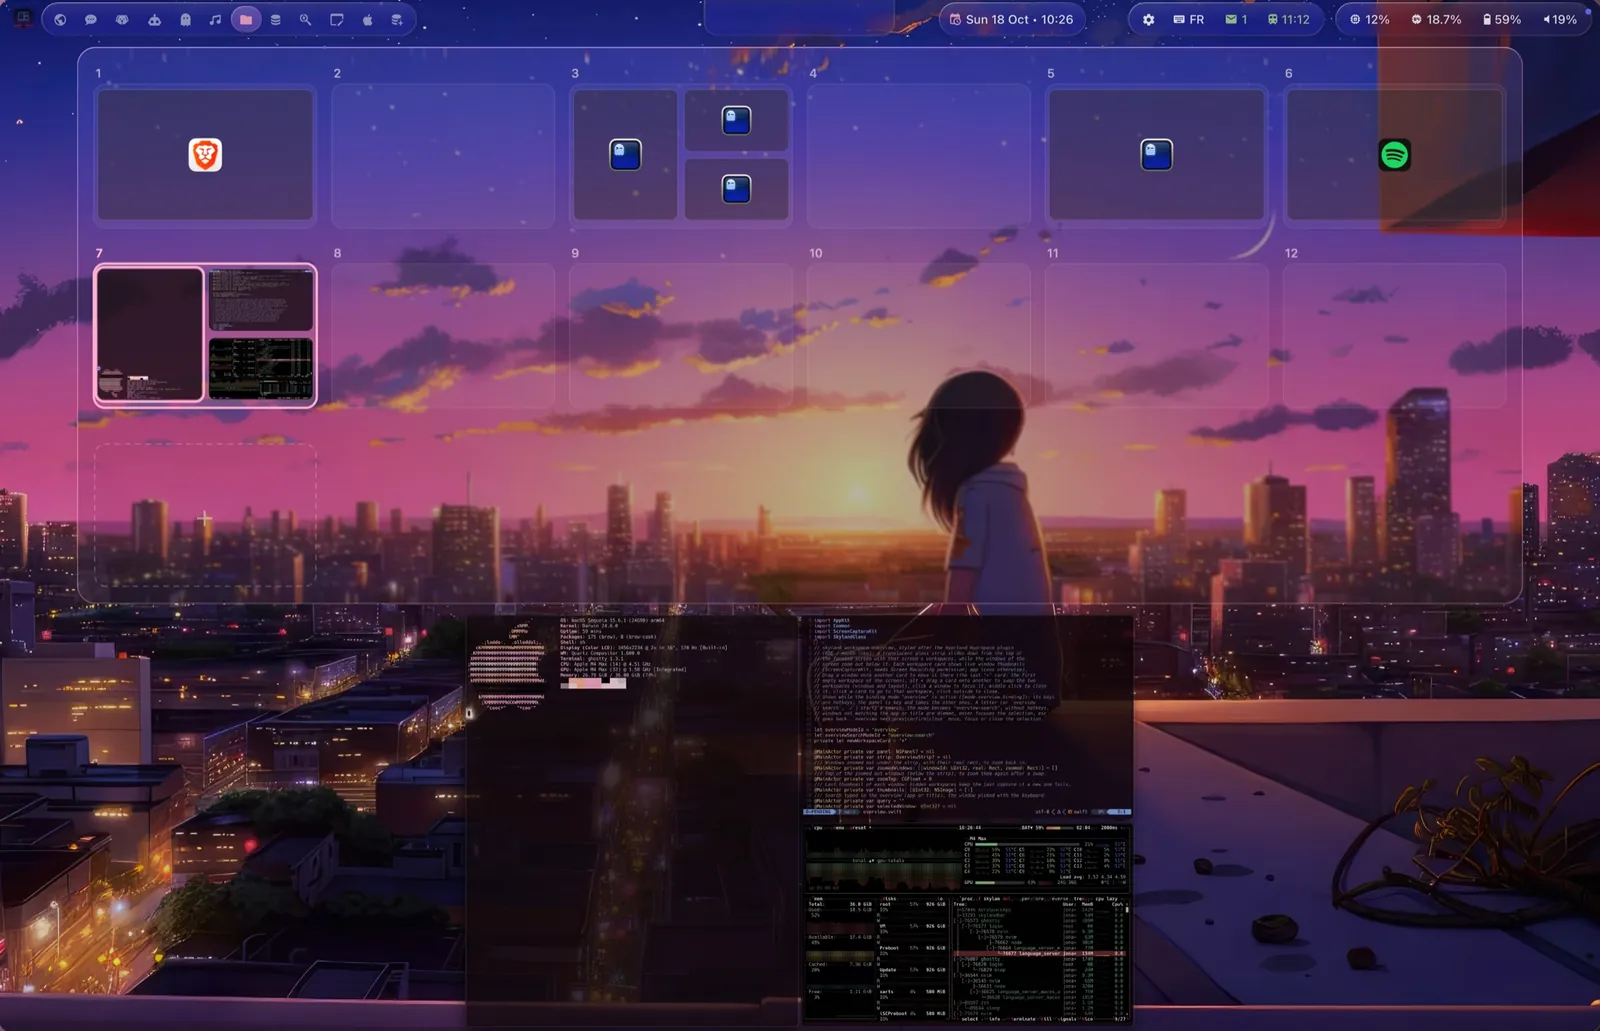Select the chat bubble icon in the top bar
Viewport: 1600px width, 1031px height.
point(91,19)
